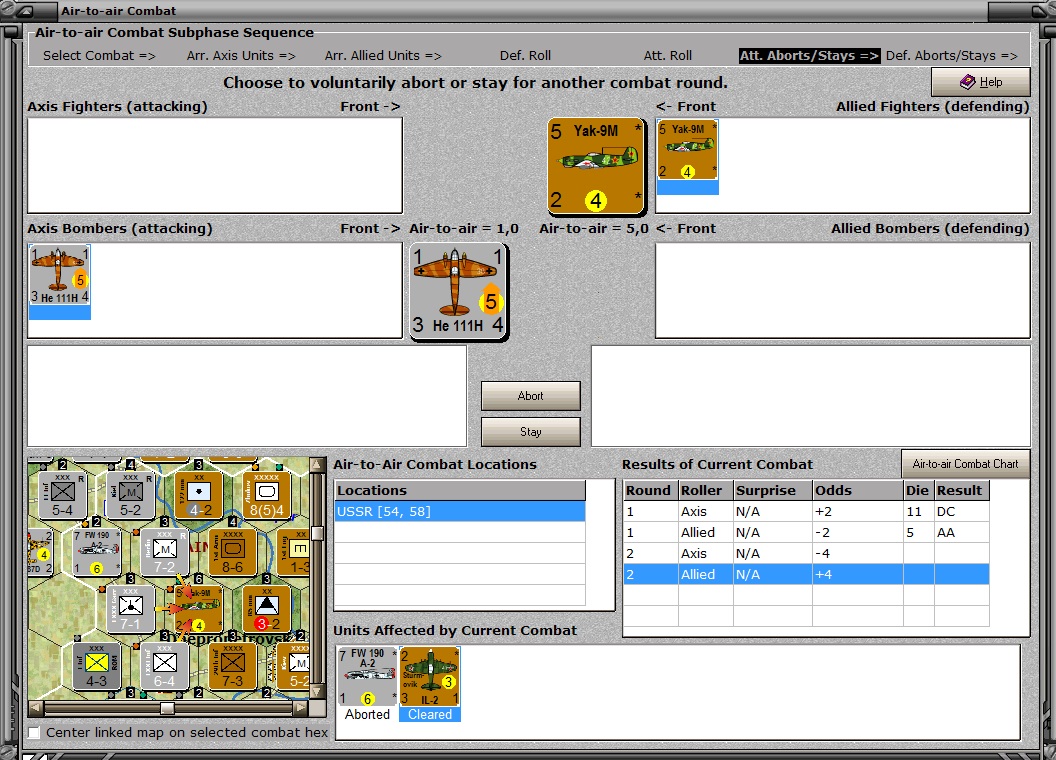
Task: Click the AA result cell in round 1 Allied row
Action: pyautogui.click(x=962, y=532)
